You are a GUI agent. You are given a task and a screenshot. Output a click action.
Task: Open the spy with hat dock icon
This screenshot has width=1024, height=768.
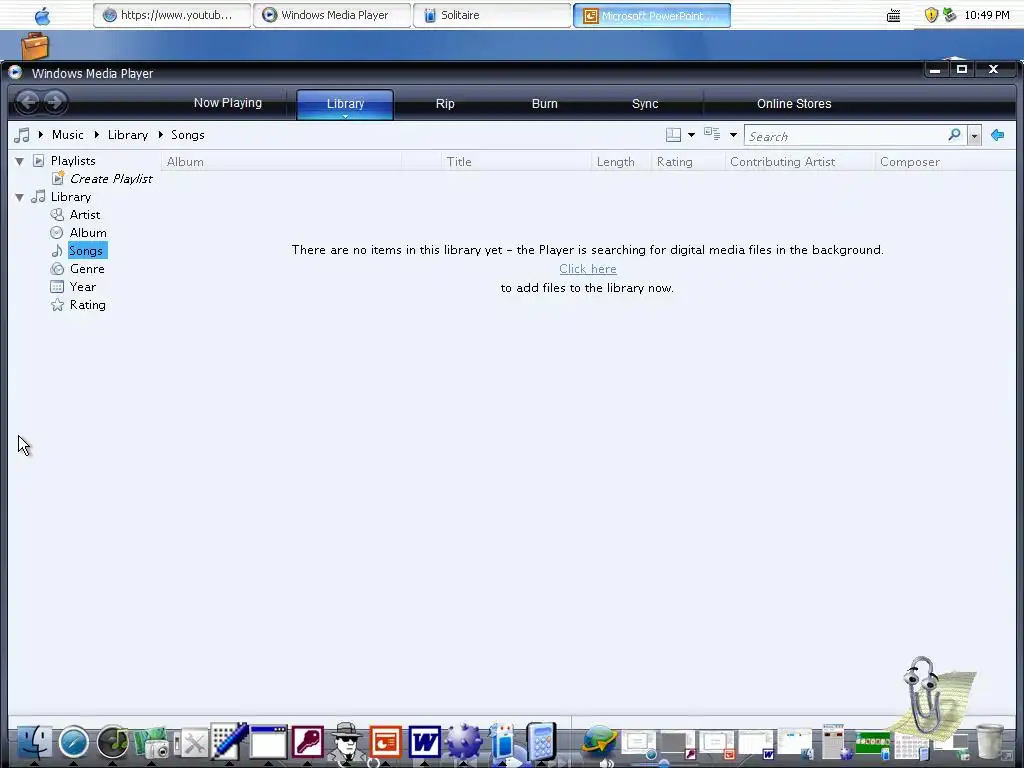pos(346,743)
